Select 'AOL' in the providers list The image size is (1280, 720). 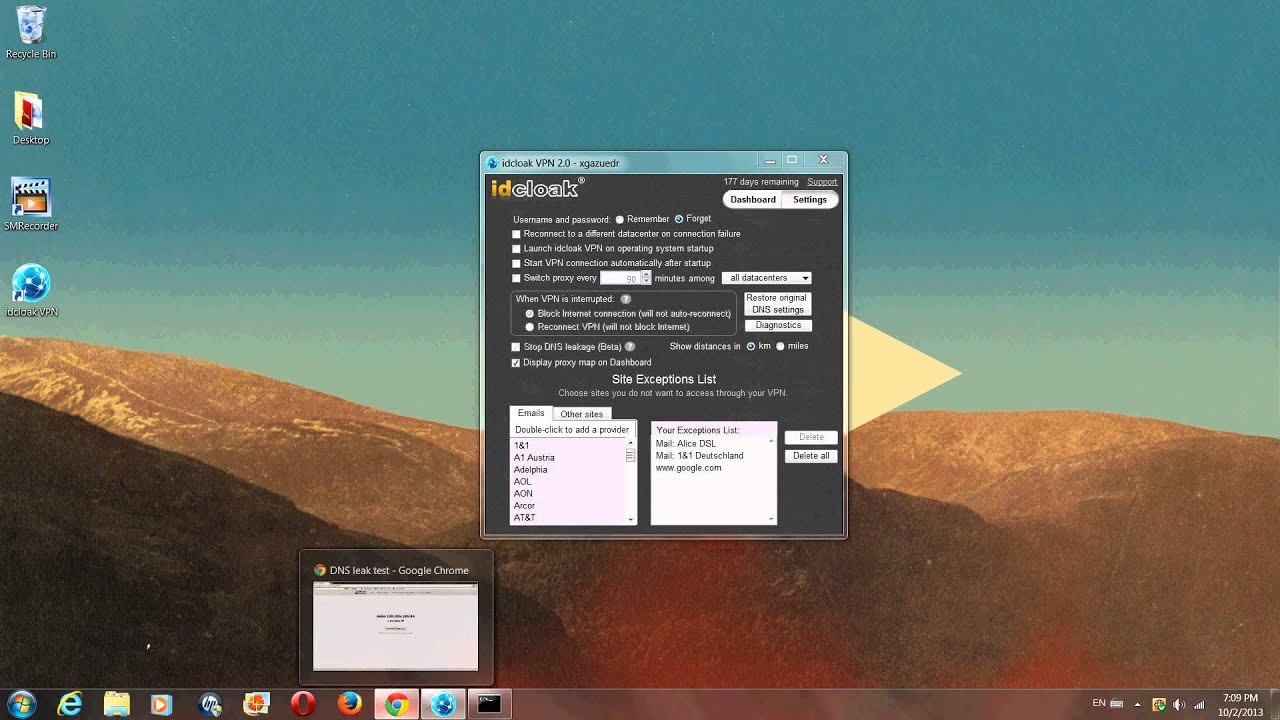coord(523,482)
